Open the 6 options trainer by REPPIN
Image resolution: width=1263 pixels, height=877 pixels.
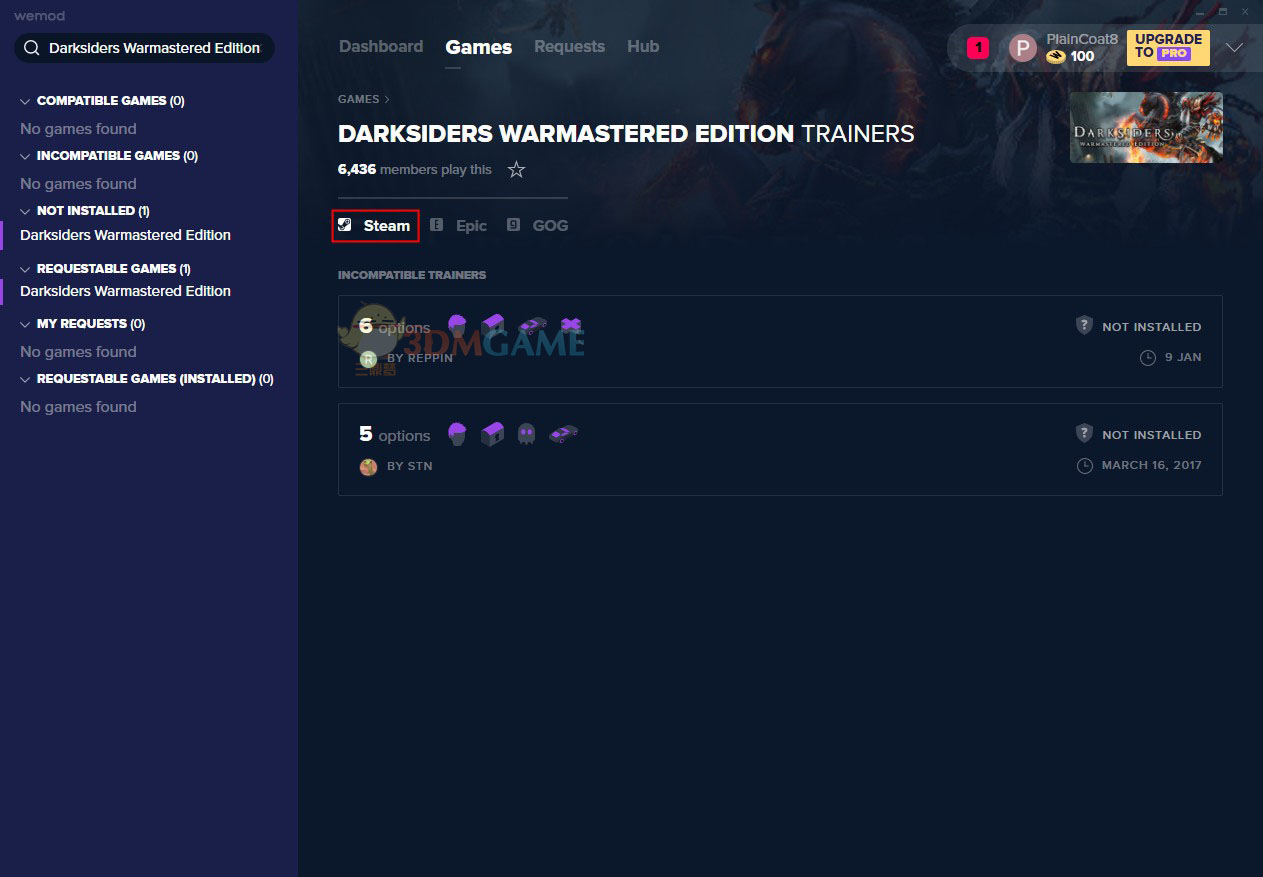(780, 342)
